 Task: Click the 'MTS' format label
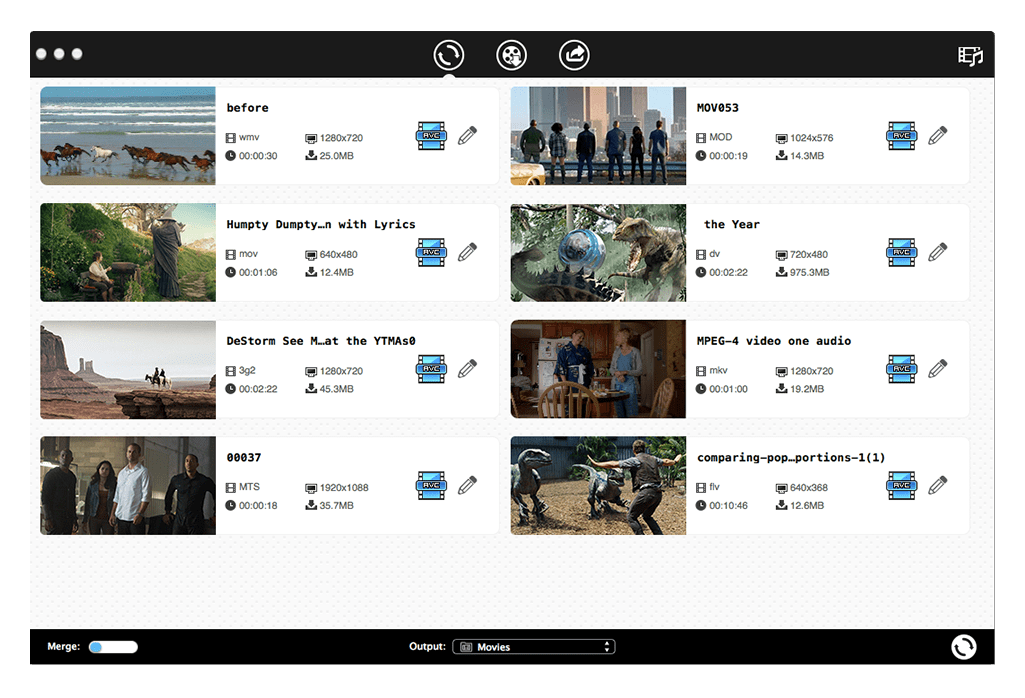pyautogui.click(x=249, y=487)
